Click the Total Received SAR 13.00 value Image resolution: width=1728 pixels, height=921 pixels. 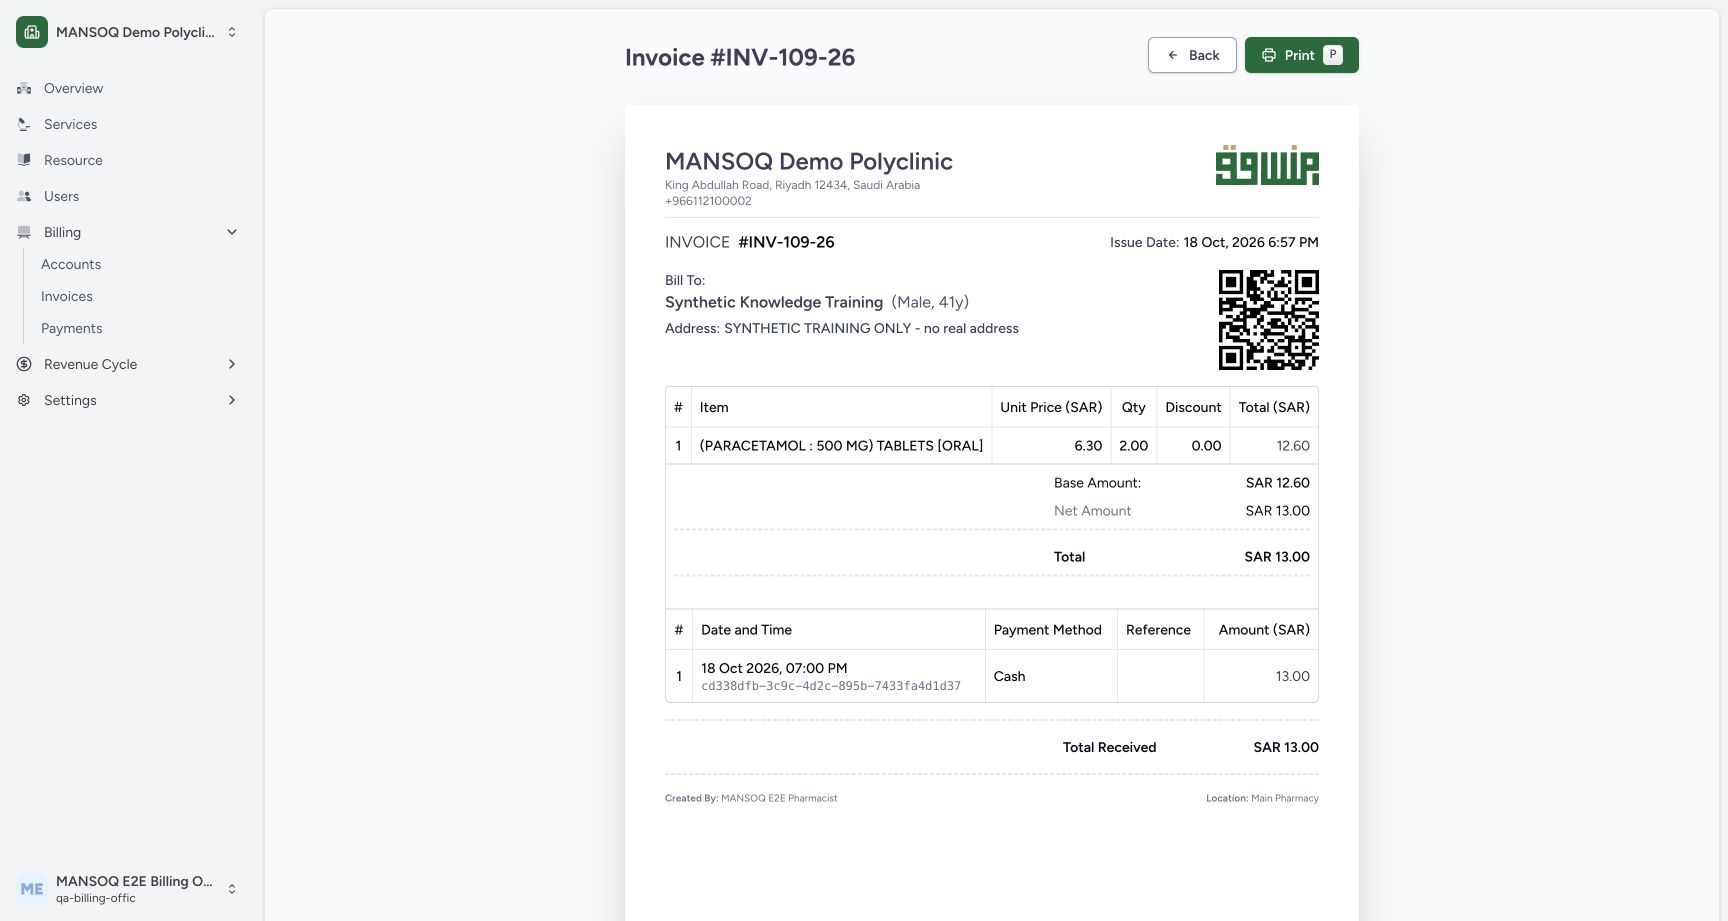click(1286, 747)
